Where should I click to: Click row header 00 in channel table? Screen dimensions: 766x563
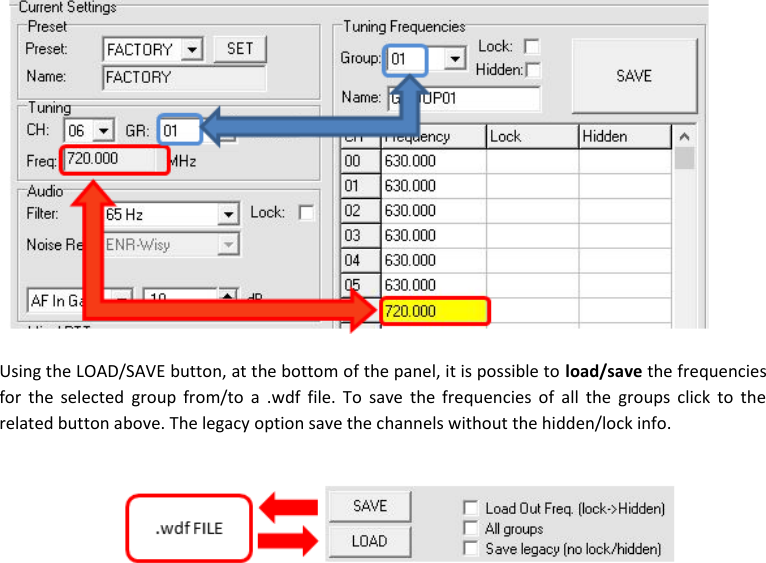tap(361, 161)
